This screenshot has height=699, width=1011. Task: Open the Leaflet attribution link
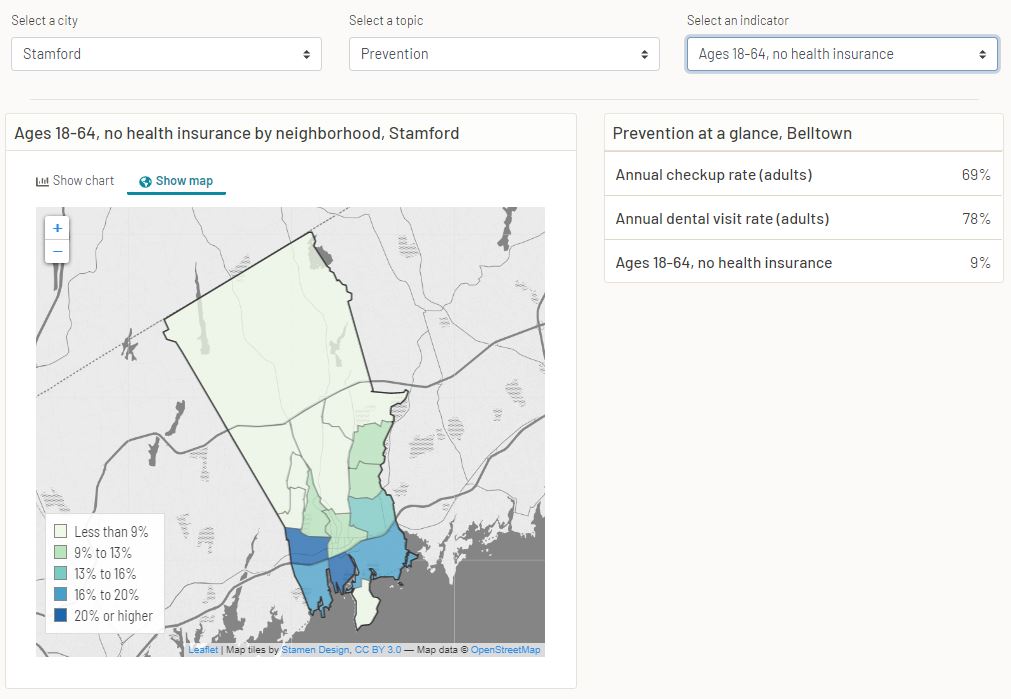[203, 650]
